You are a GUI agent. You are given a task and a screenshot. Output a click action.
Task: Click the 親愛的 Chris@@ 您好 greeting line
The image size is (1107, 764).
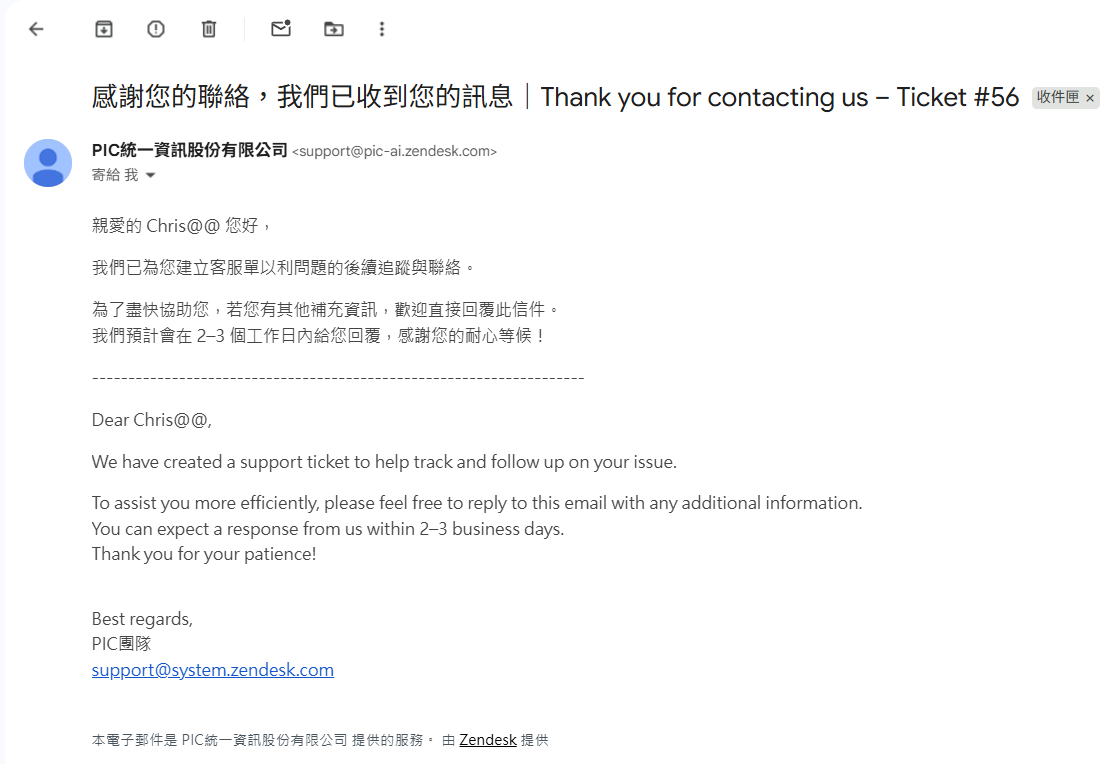[181, 226]
